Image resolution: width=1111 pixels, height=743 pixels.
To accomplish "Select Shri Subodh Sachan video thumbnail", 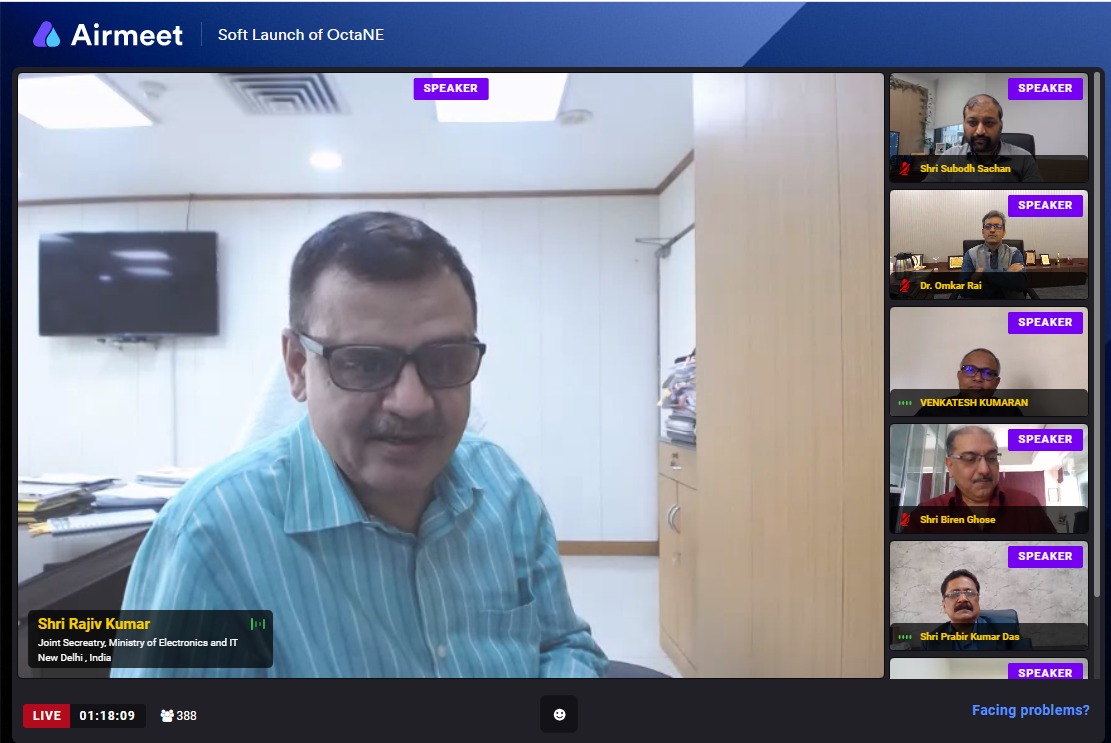I will (988, 128).
